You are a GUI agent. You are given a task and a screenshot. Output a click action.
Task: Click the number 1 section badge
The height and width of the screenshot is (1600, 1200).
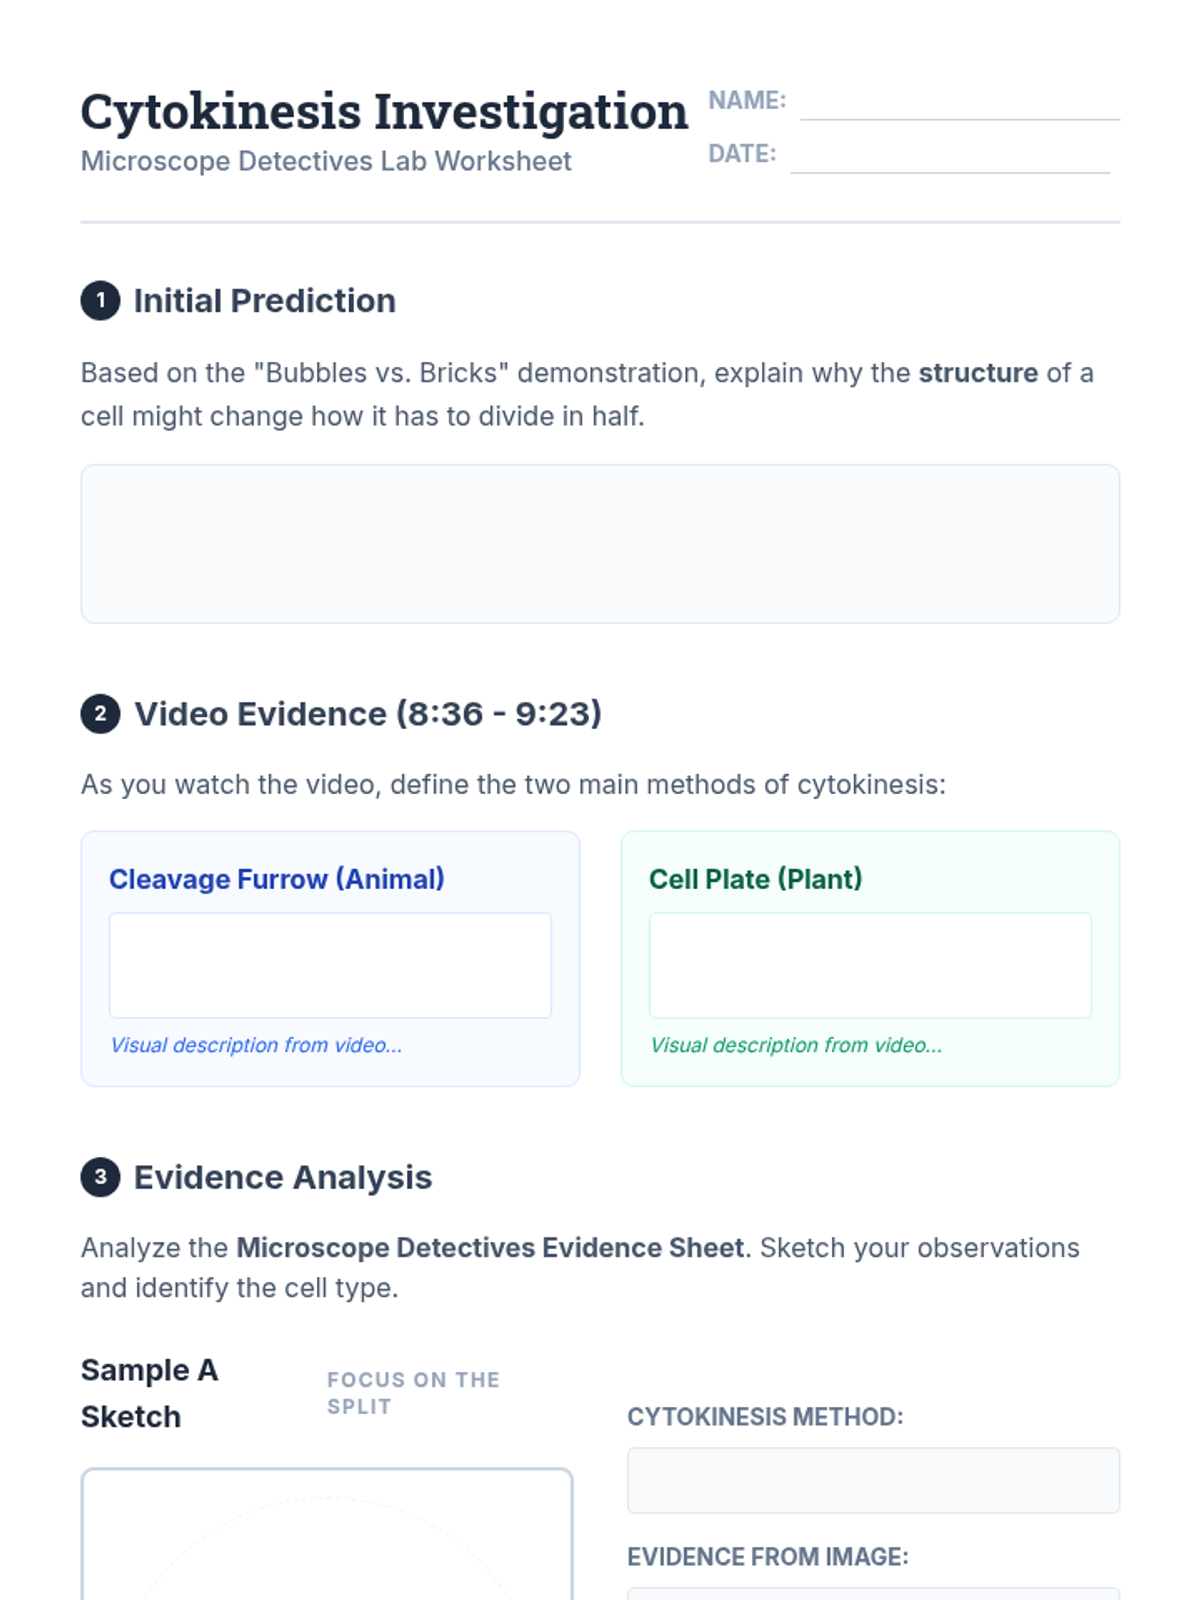[x=100, y=301]
